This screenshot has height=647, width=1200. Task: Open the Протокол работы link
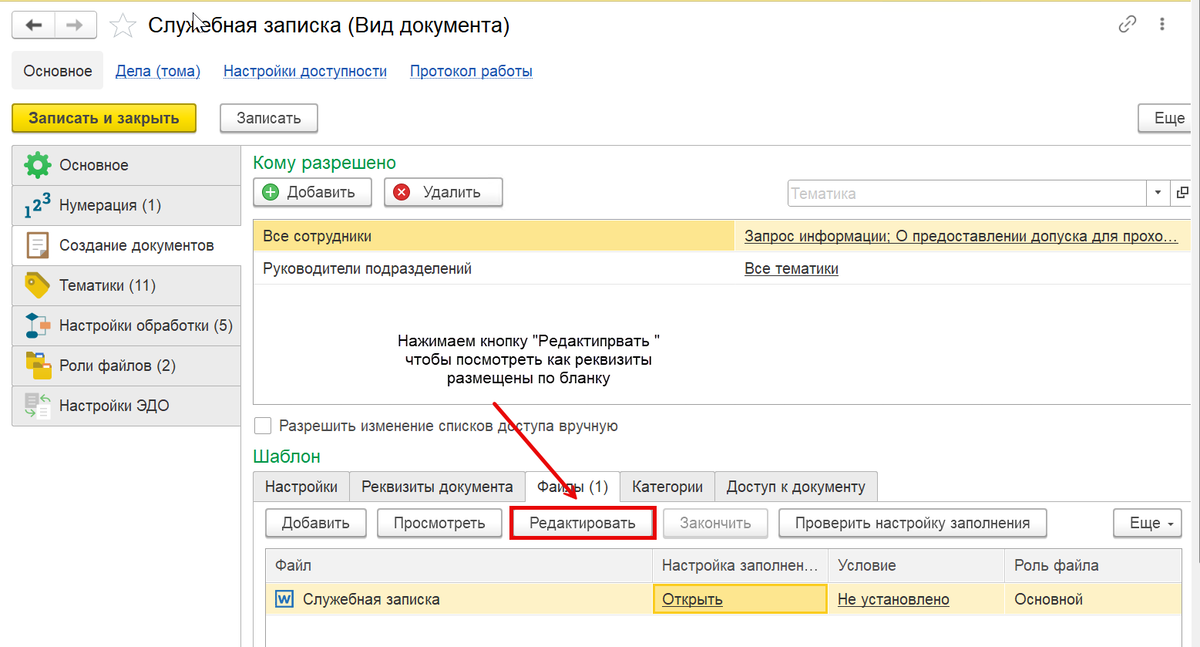471,71
